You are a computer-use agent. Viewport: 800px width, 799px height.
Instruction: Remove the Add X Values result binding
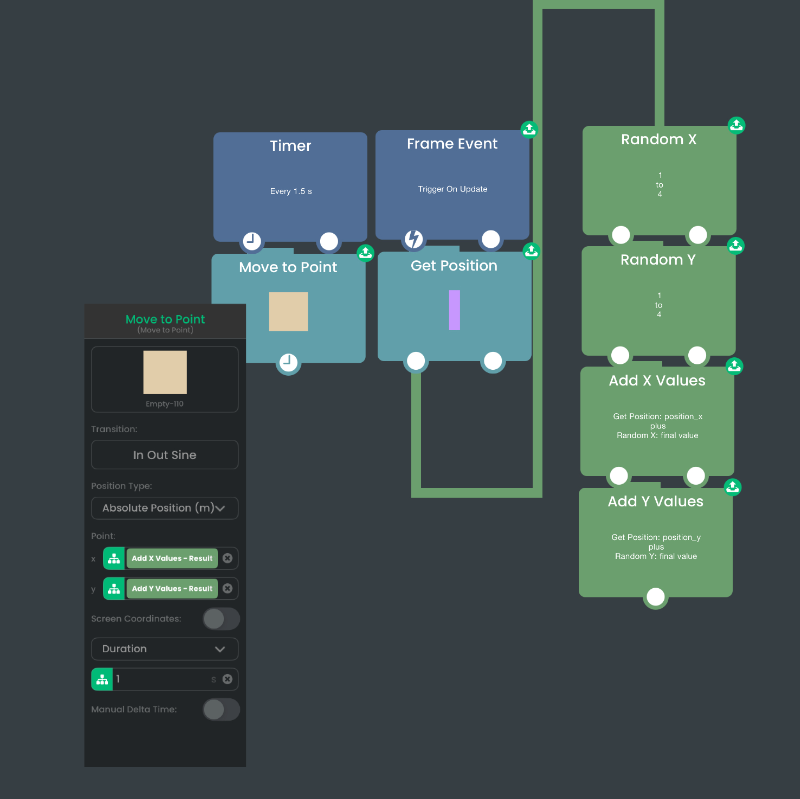point(227,559)
